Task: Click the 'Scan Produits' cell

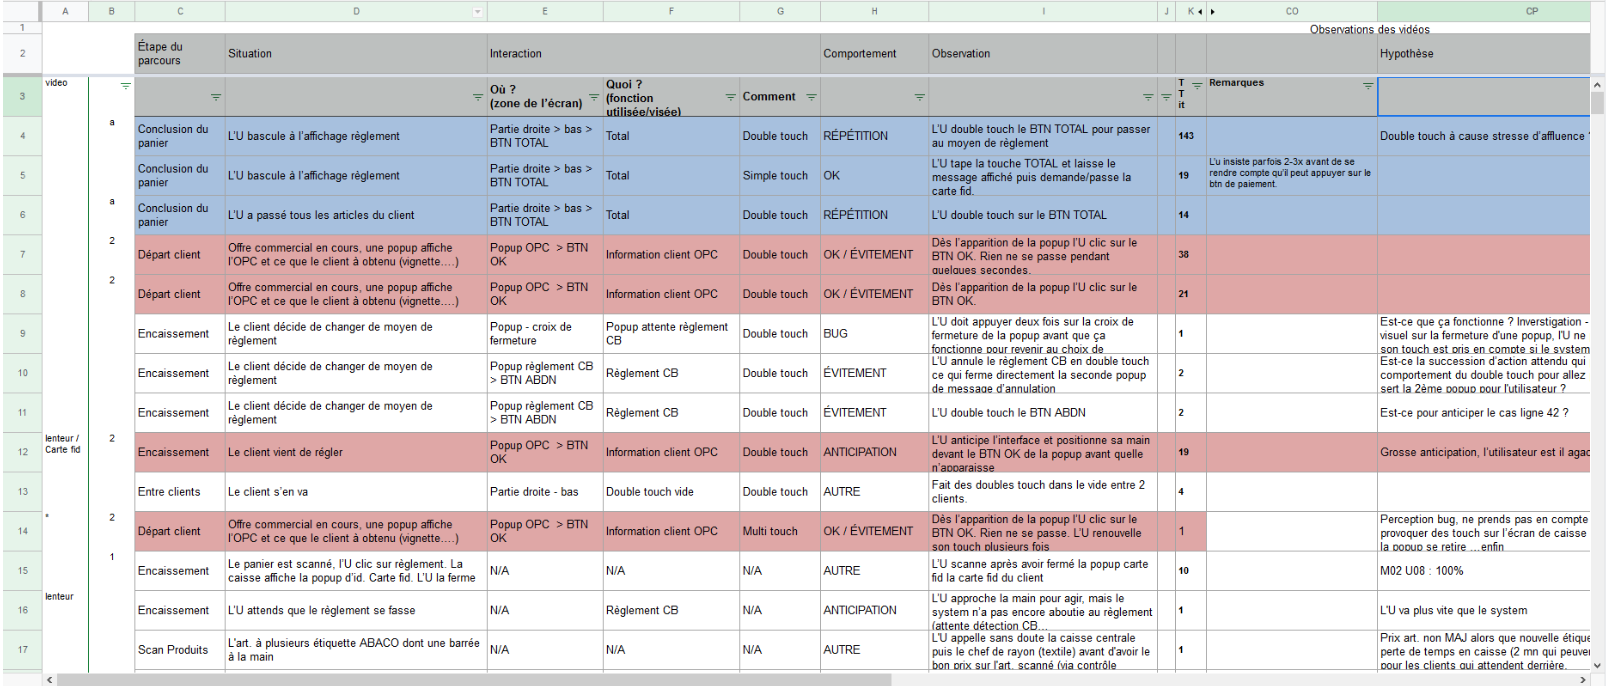Action: pos(180,649)
